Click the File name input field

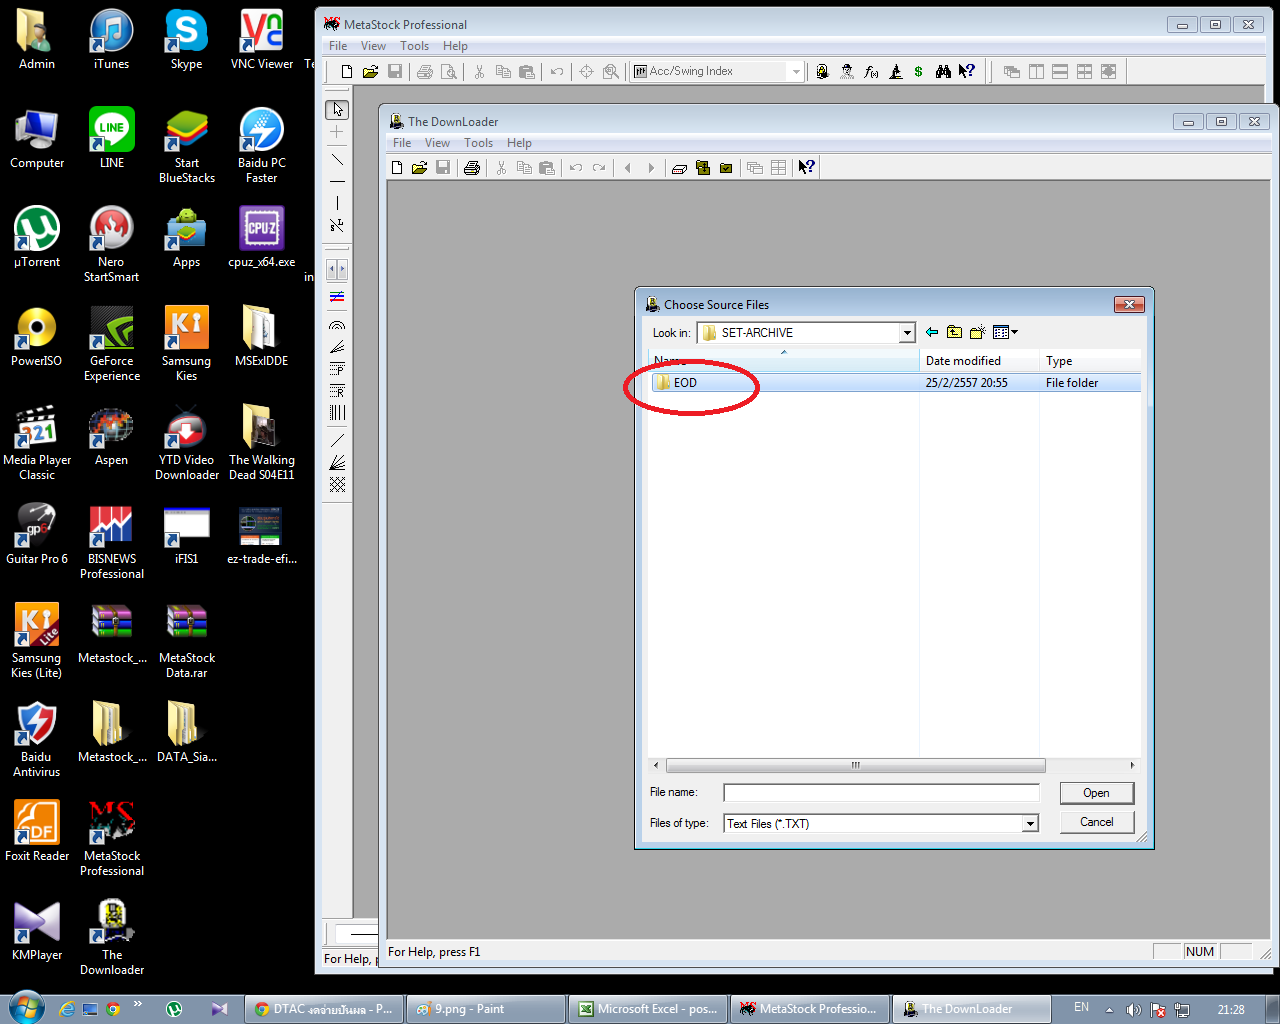pyautogui.click(x=881, y=793)
